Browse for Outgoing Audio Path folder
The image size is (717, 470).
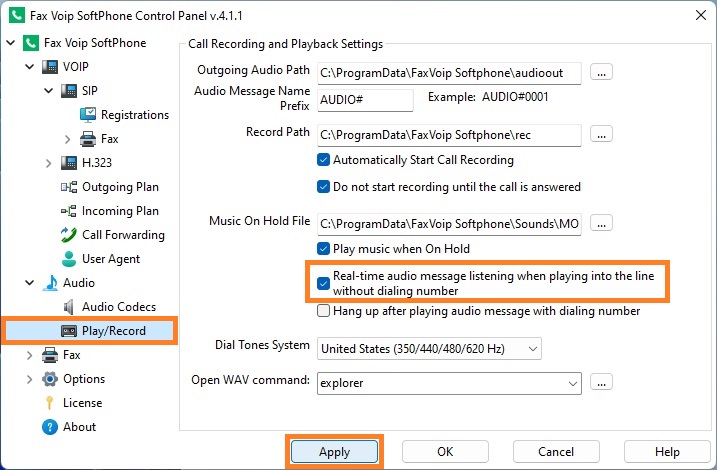tap(601, 72)
